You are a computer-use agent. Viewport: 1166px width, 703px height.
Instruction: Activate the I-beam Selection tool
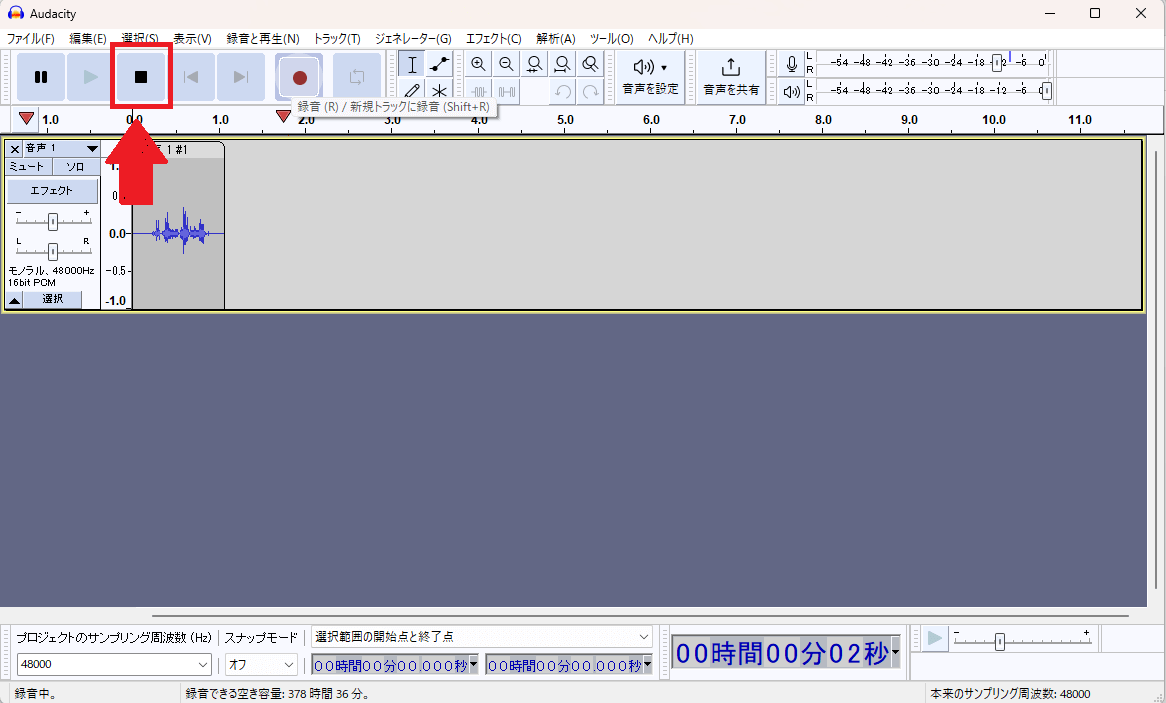[x=412, y=65]
